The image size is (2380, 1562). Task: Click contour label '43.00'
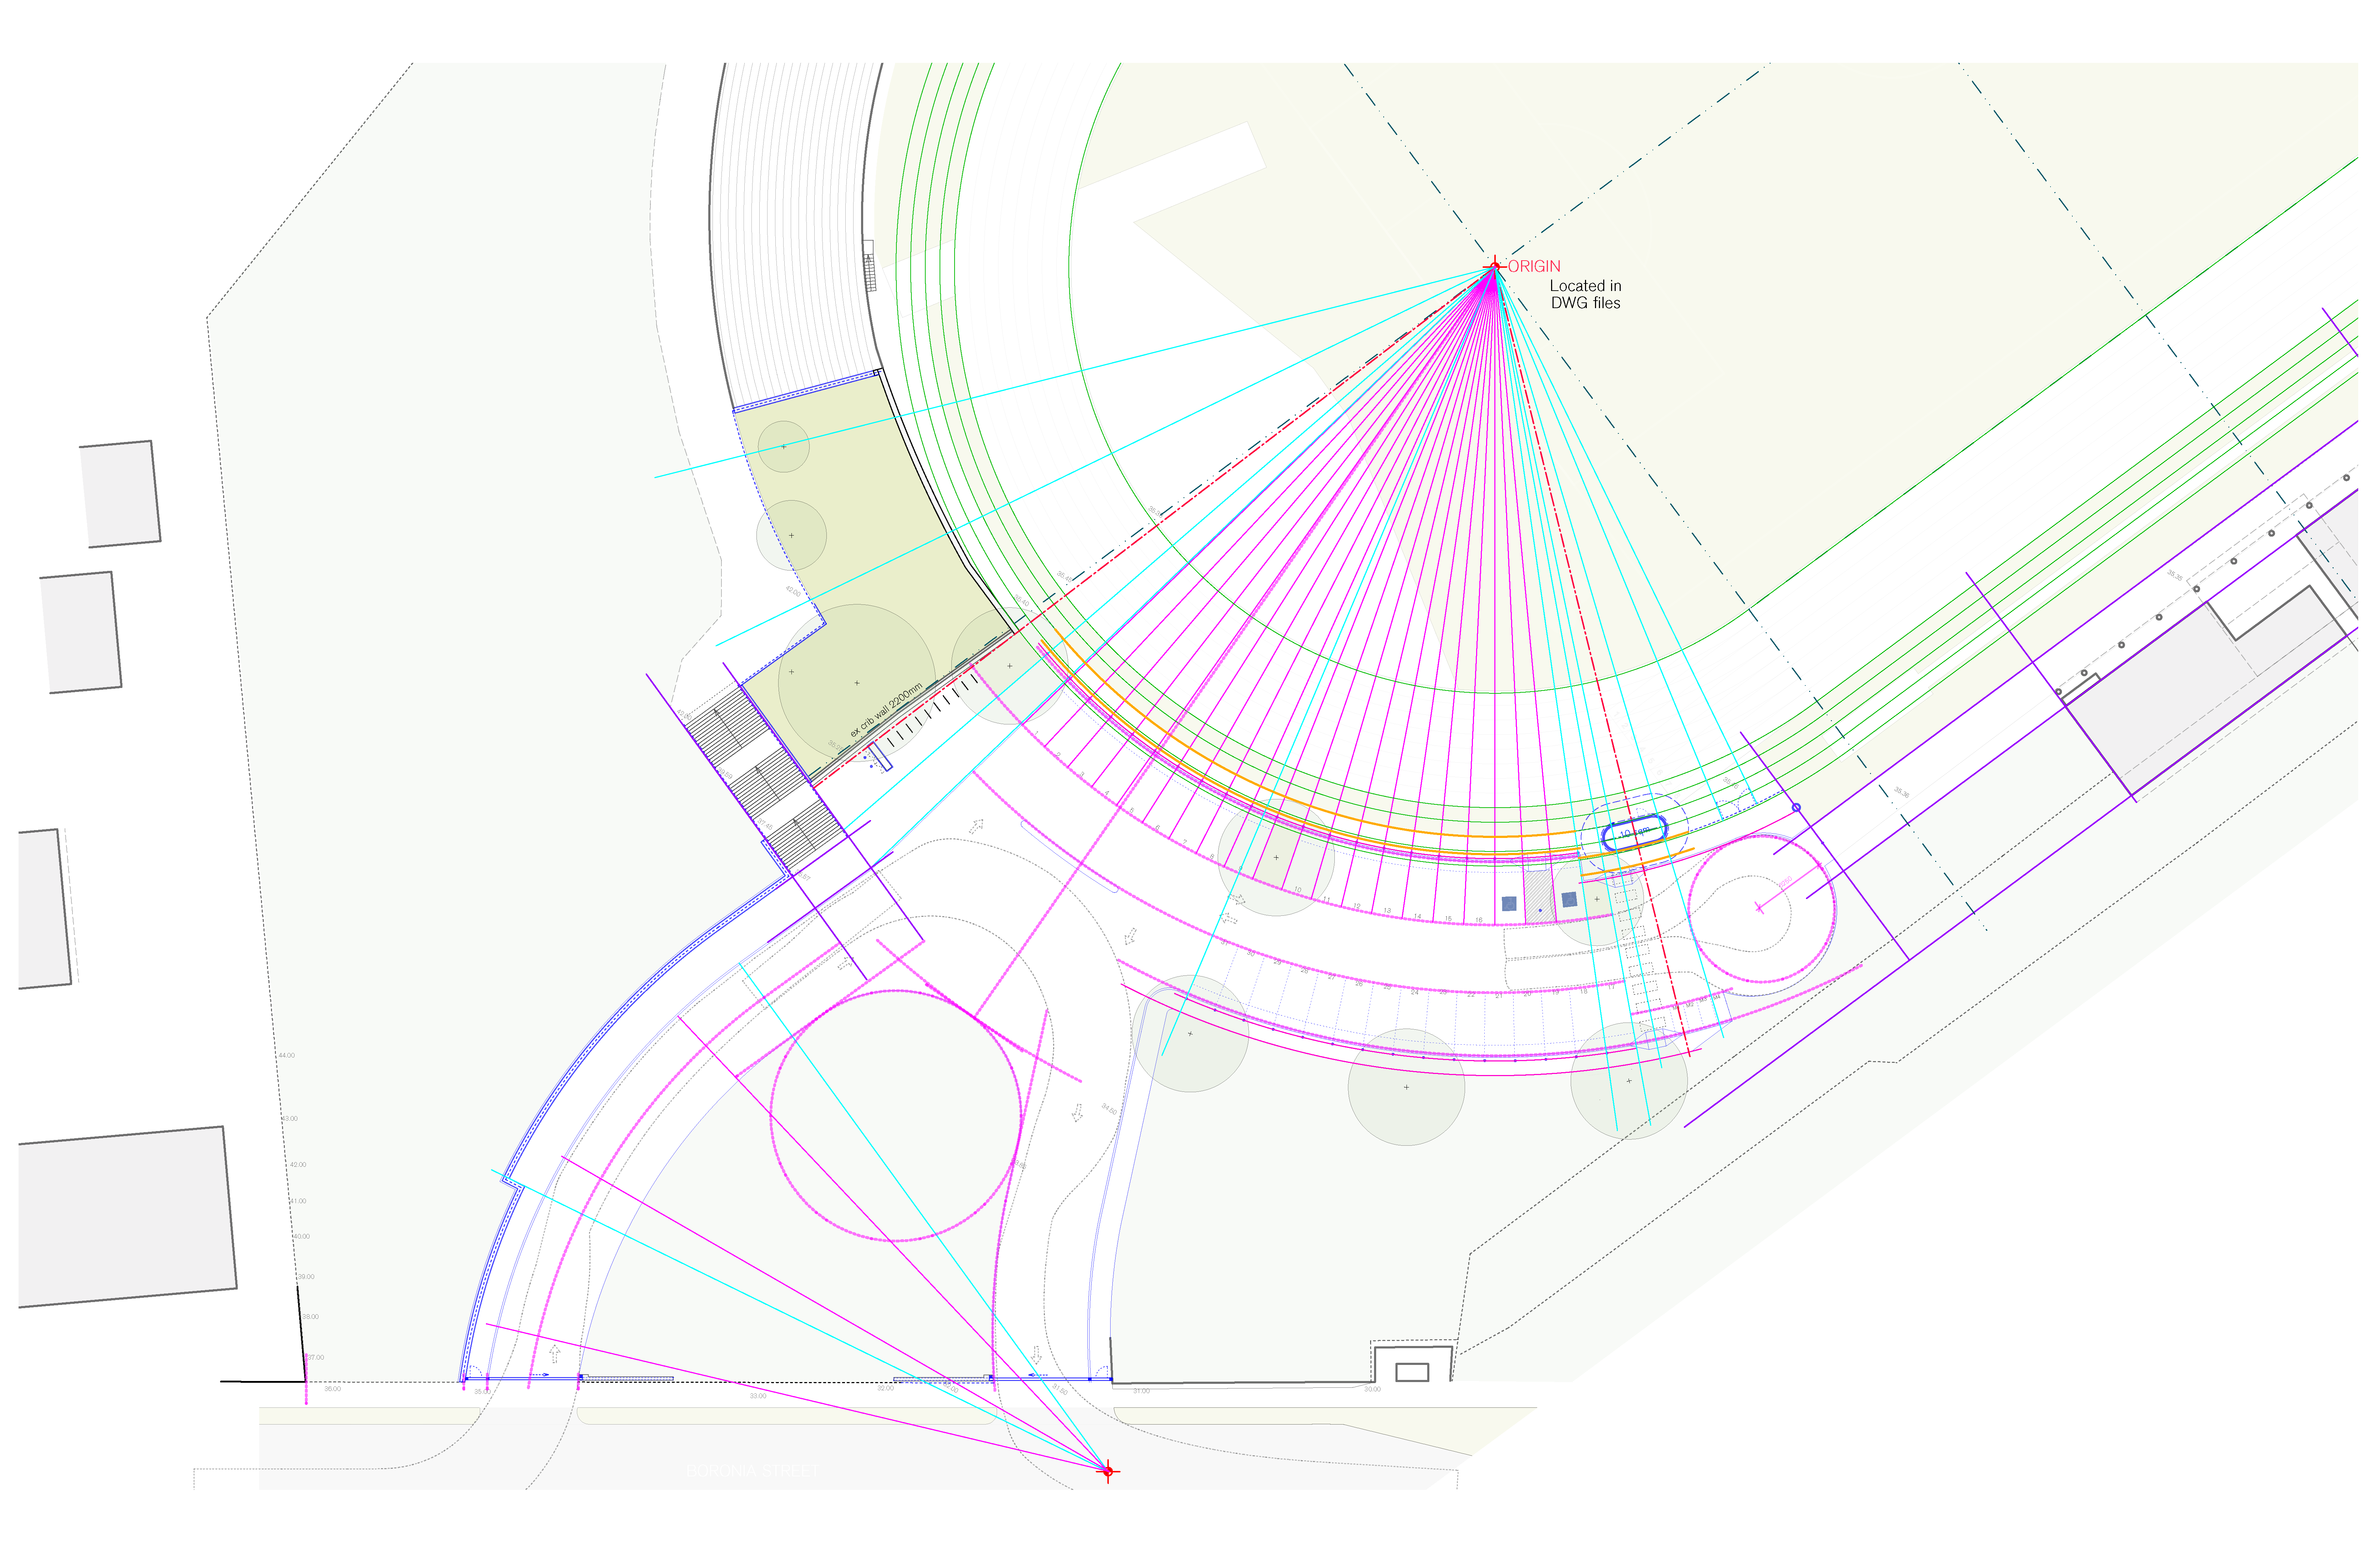click(289, 1119)
